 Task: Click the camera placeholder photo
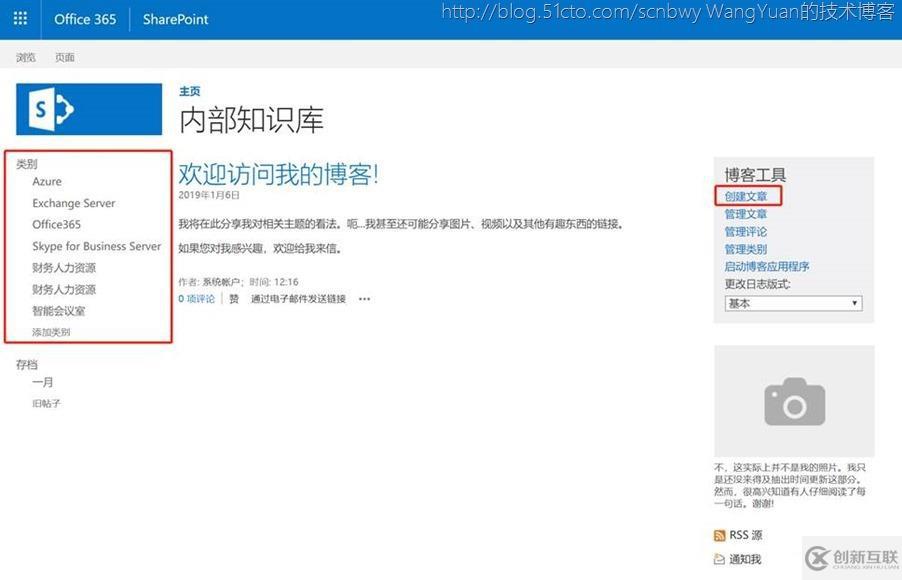point(794,400)
